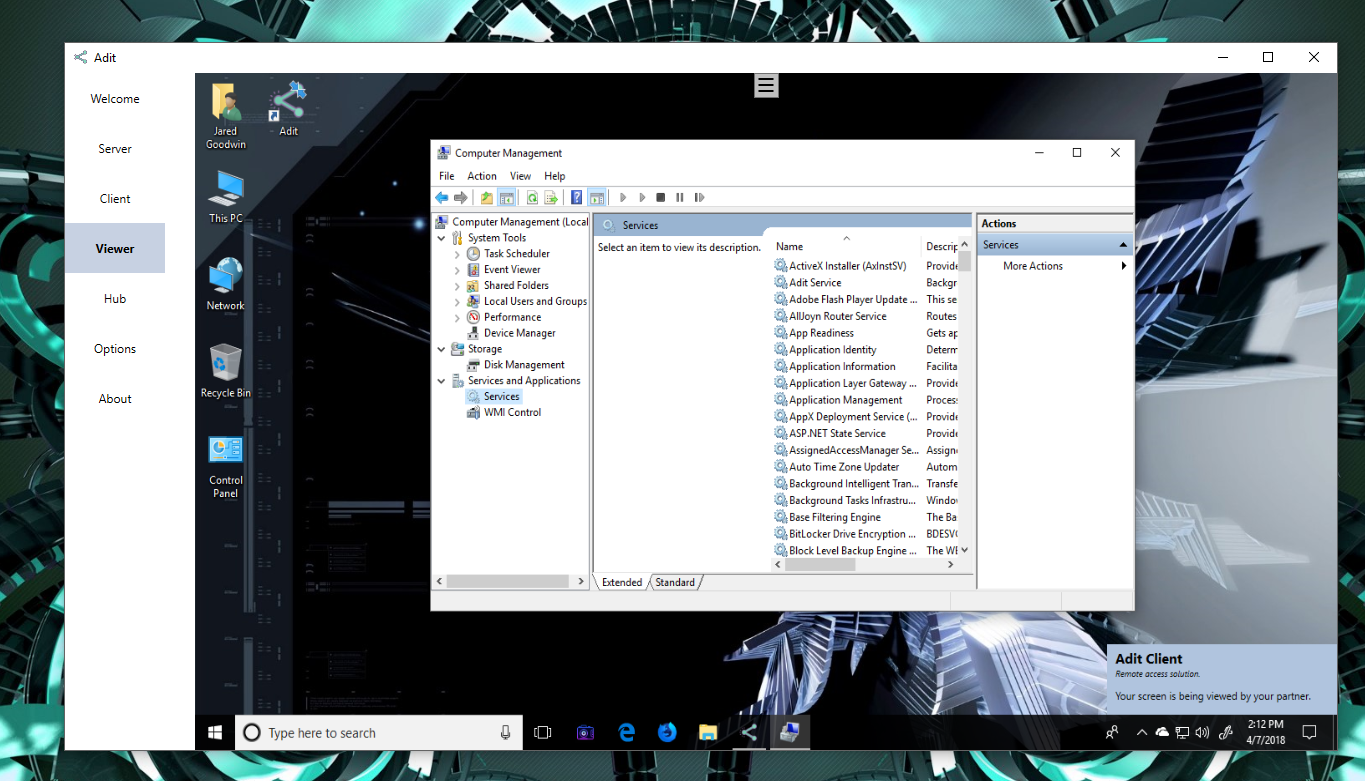
Task: Open Help using the blue question mark icon
Action: tap(576, 197)
